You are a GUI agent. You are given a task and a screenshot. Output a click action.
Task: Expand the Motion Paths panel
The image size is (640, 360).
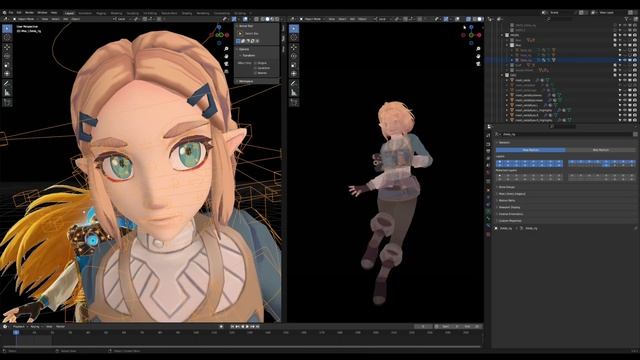coord(507,200)
